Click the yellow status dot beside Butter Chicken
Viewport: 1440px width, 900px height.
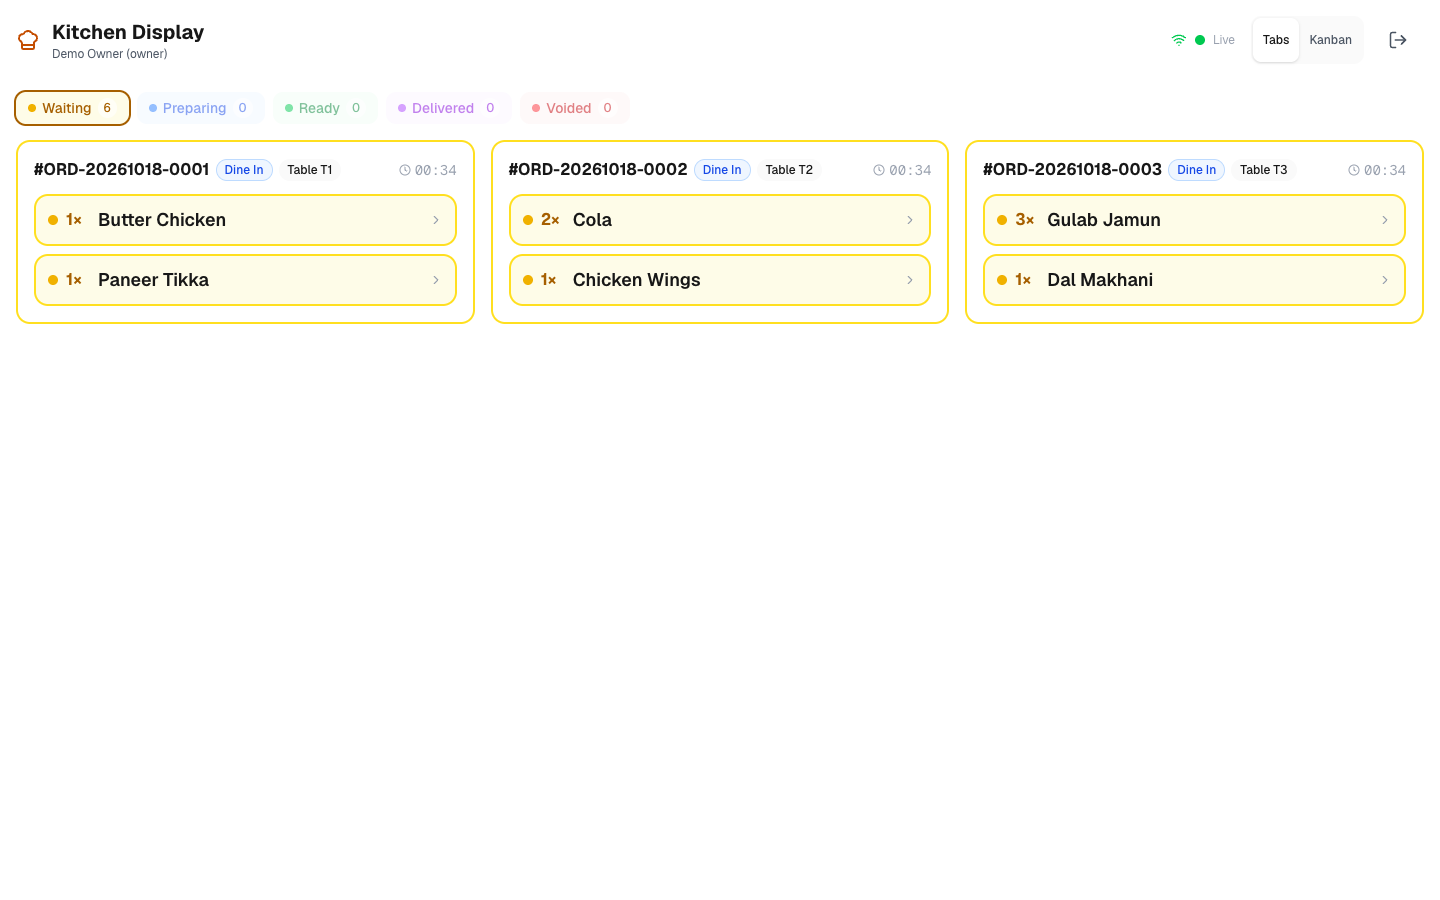53,220
